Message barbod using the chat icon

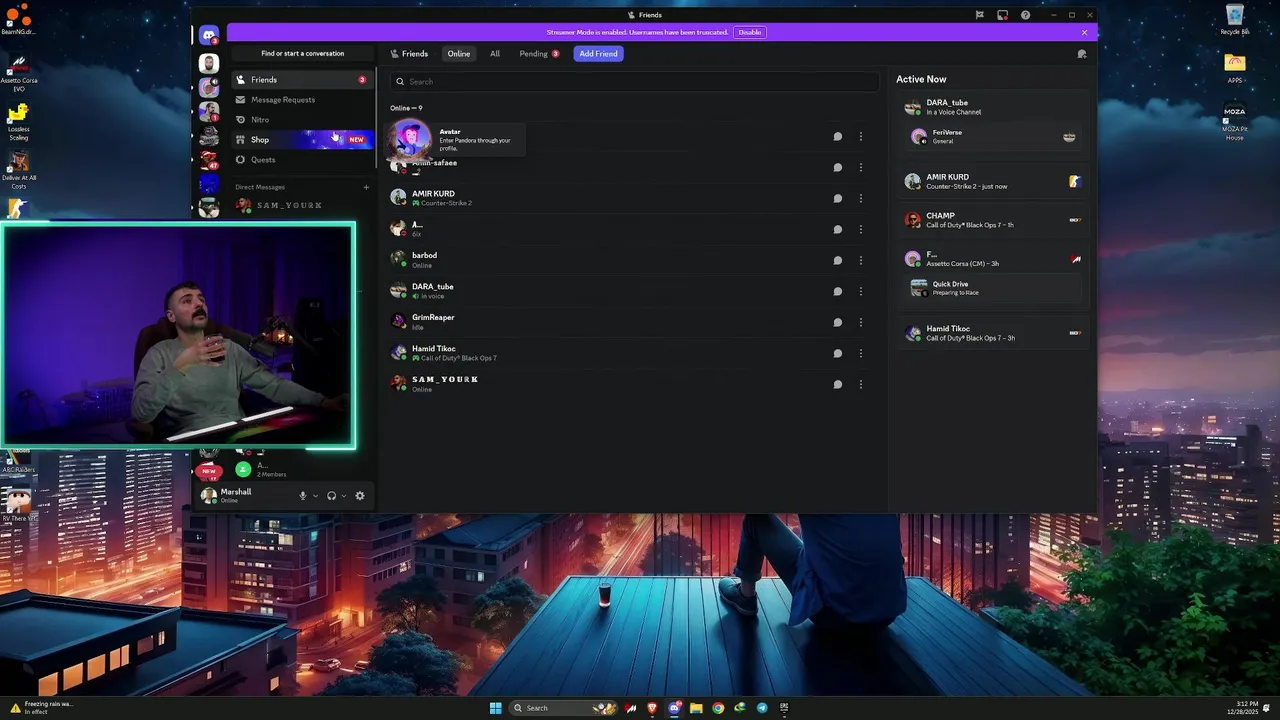838,260
